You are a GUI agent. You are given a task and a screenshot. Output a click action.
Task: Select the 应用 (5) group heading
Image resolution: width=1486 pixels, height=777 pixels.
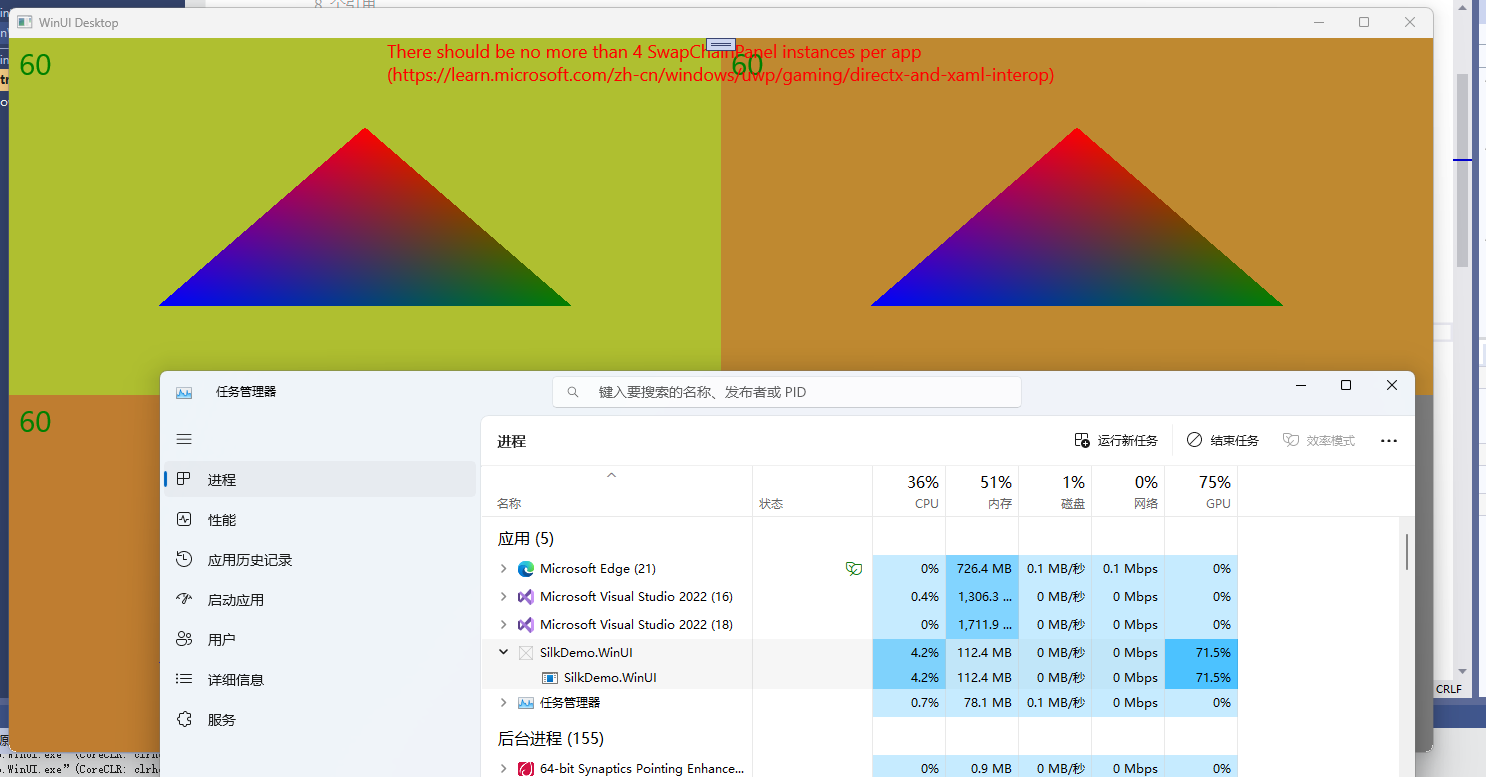click(x=526, y=539)
